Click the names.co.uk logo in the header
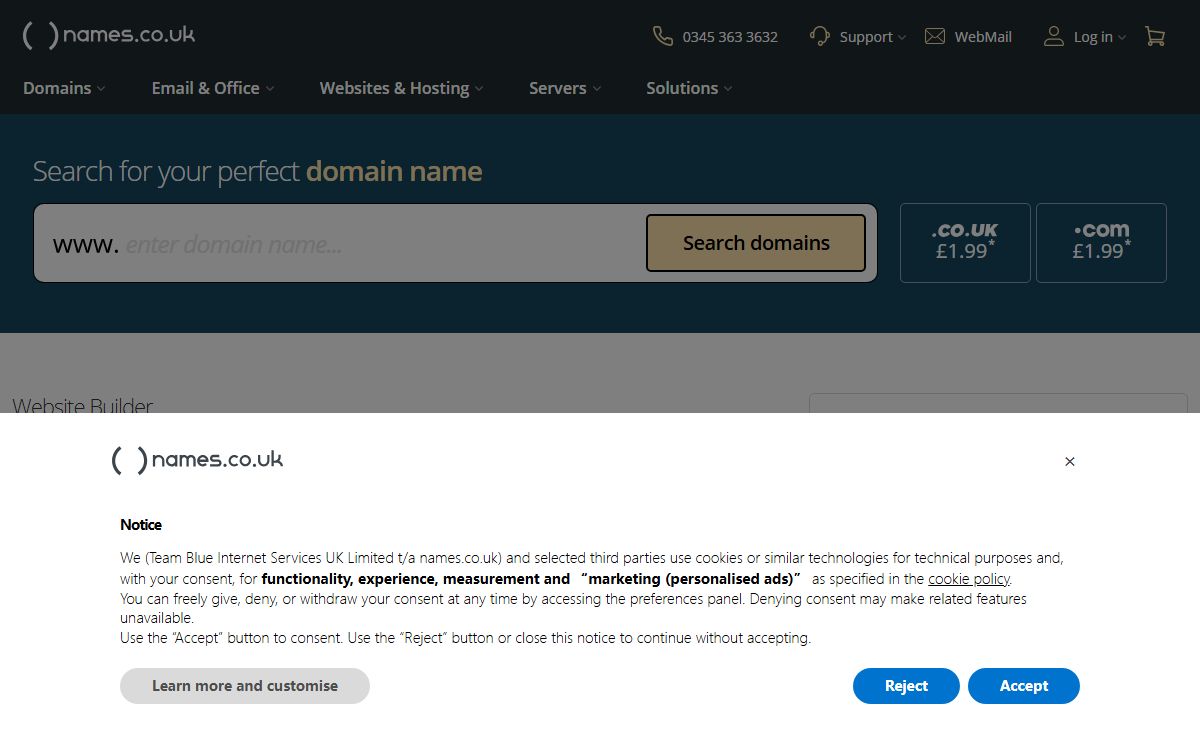 [x=109, y=35]
